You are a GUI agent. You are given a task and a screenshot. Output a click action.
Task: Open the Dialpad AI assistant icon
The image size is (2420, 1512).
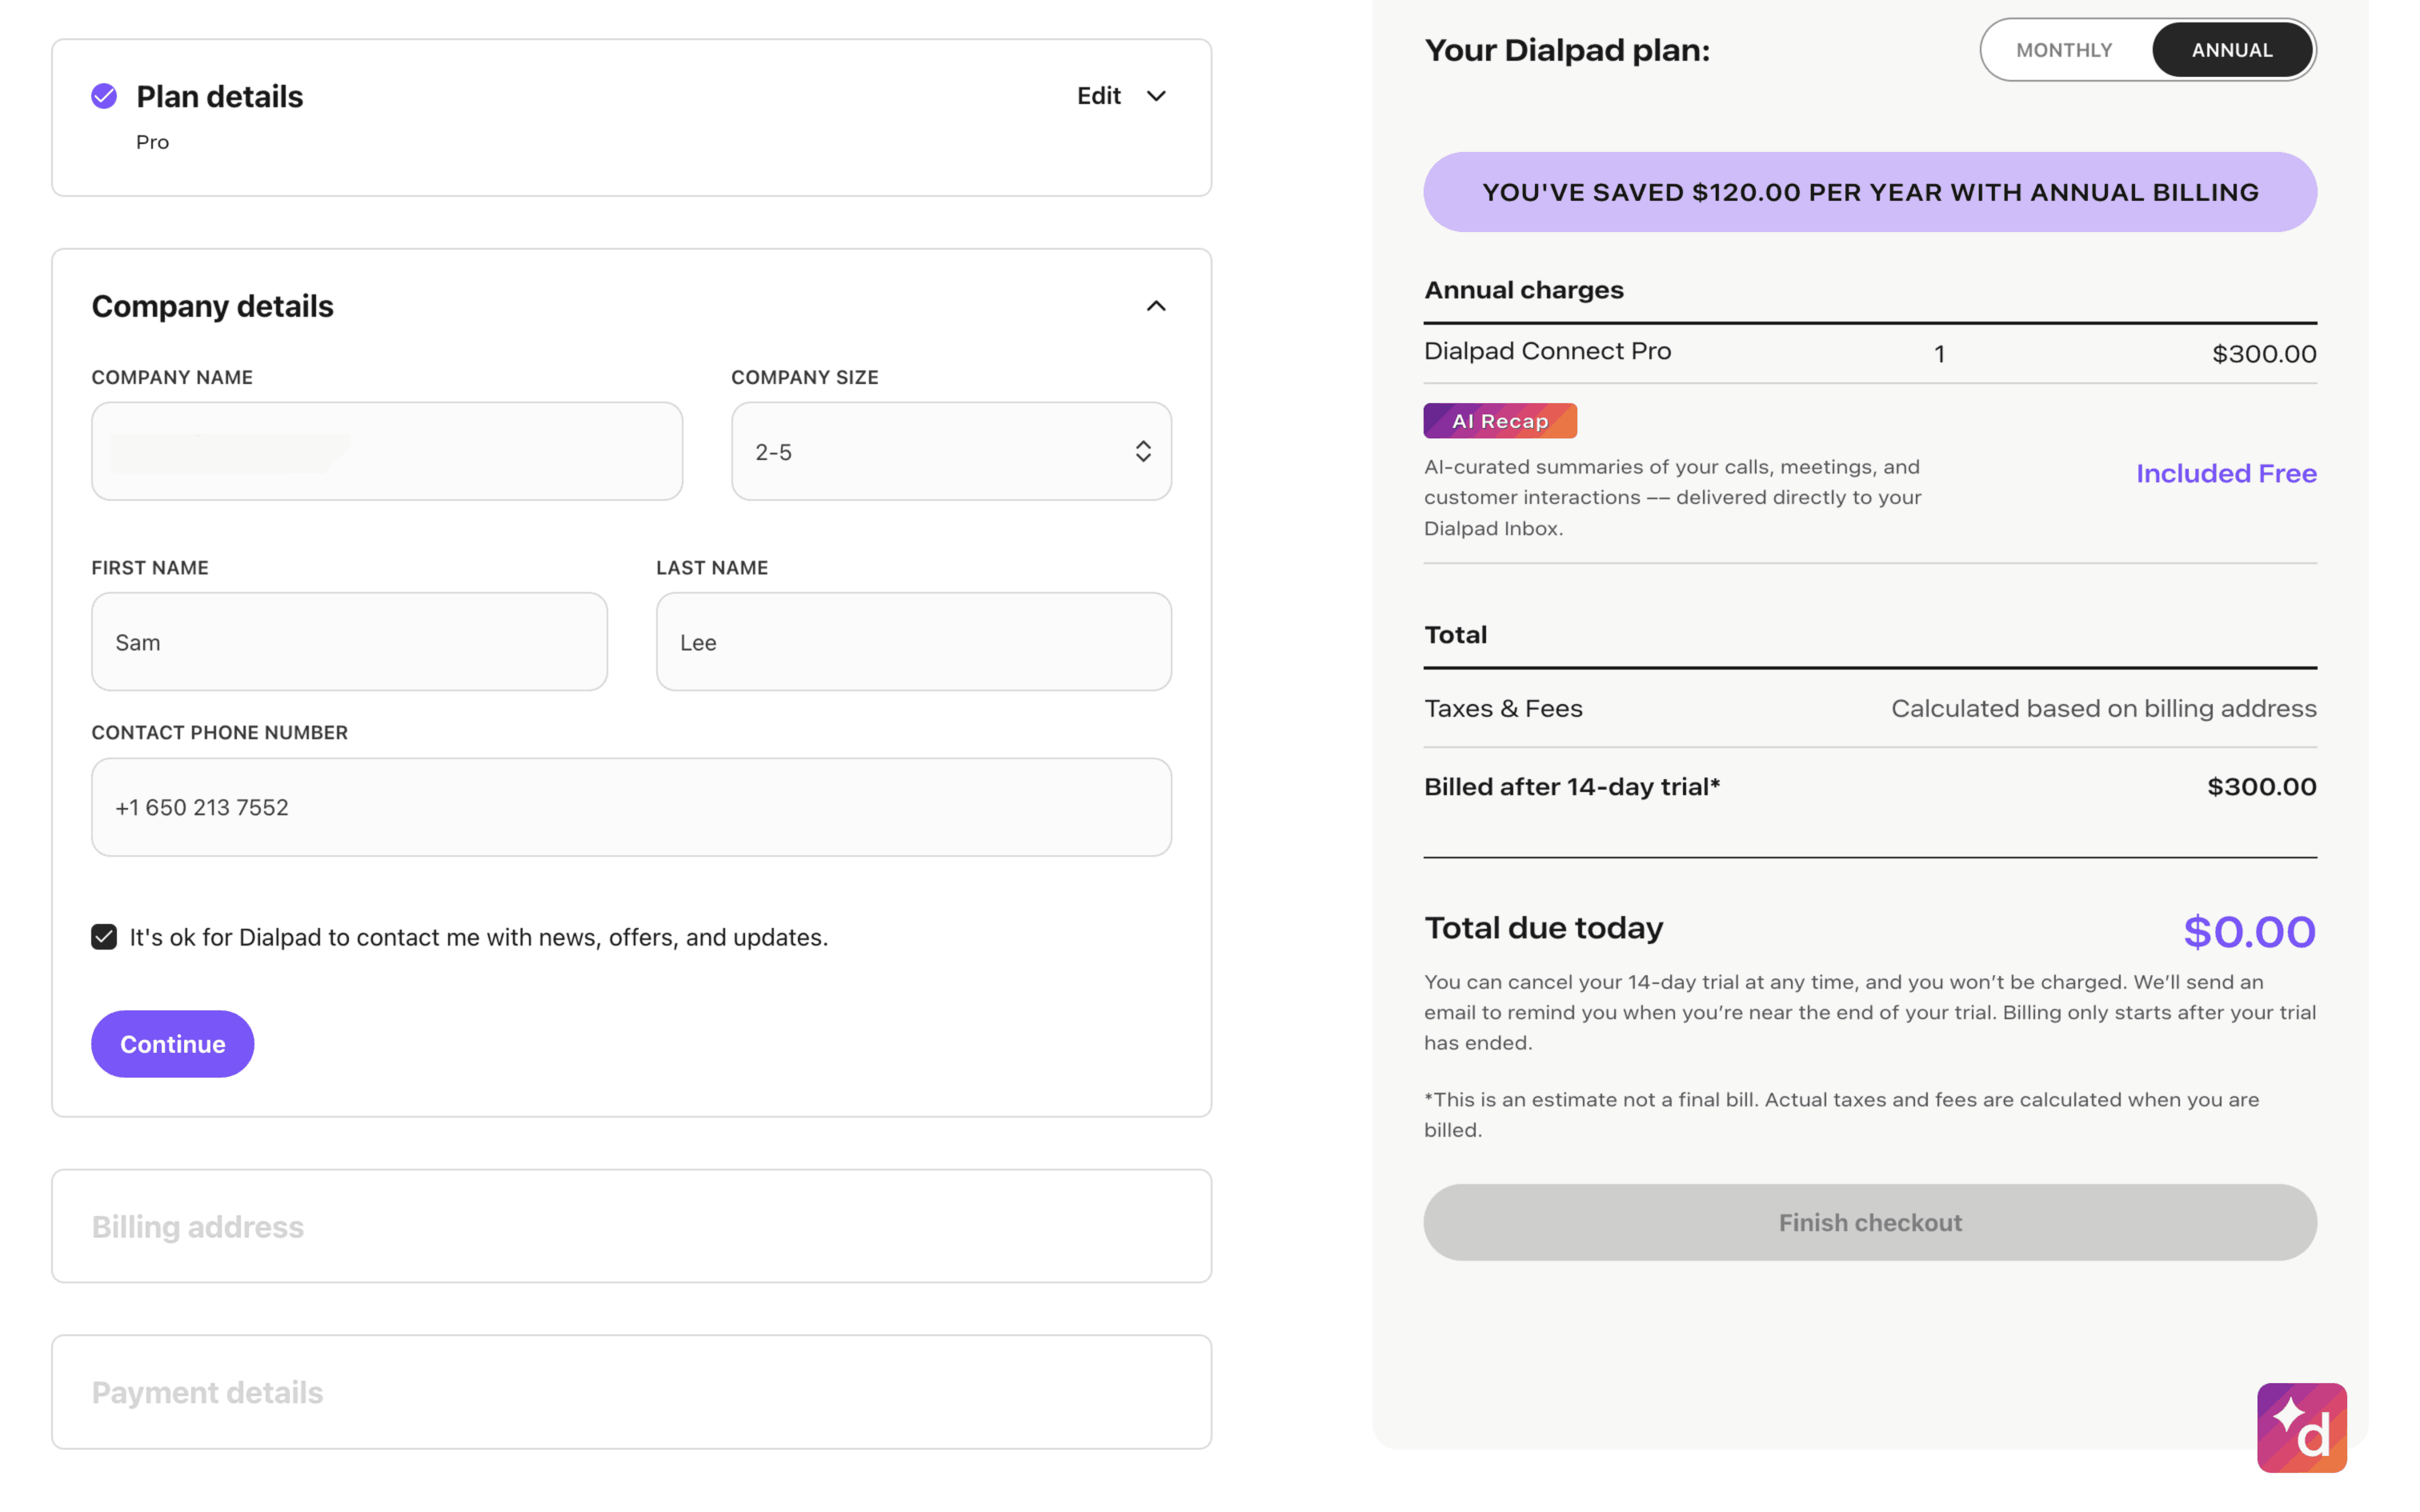point(2300,1427)
